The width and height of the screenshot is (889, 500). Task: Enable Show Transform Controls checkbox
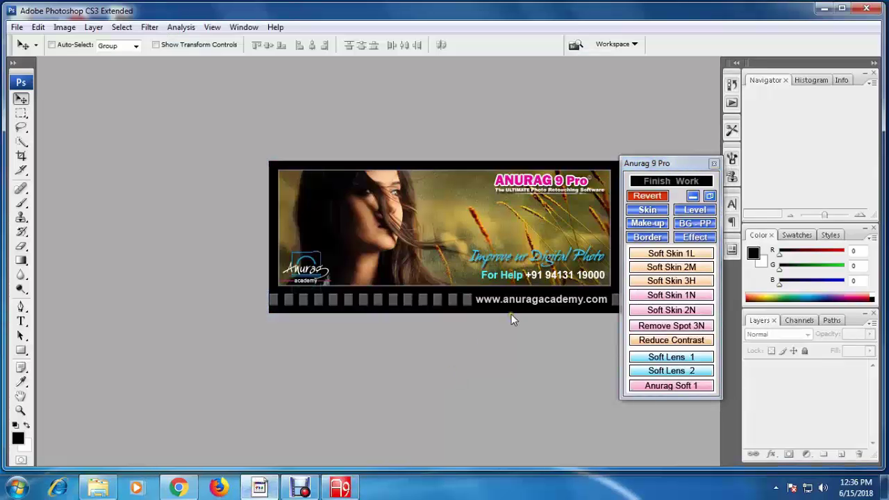click(155, 45)
